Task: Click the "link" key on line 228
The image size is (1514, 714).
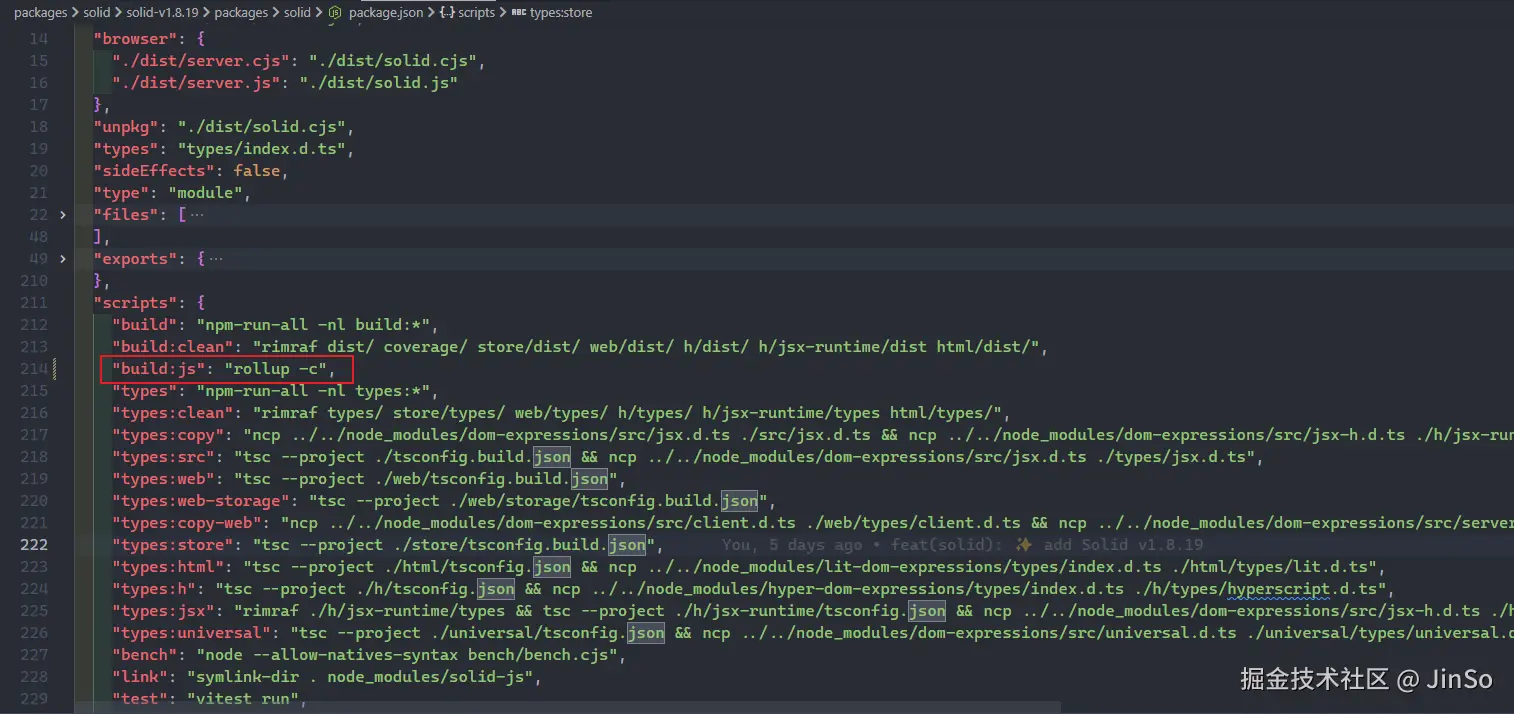Action: pyautogui.click(x=140, y=677)
